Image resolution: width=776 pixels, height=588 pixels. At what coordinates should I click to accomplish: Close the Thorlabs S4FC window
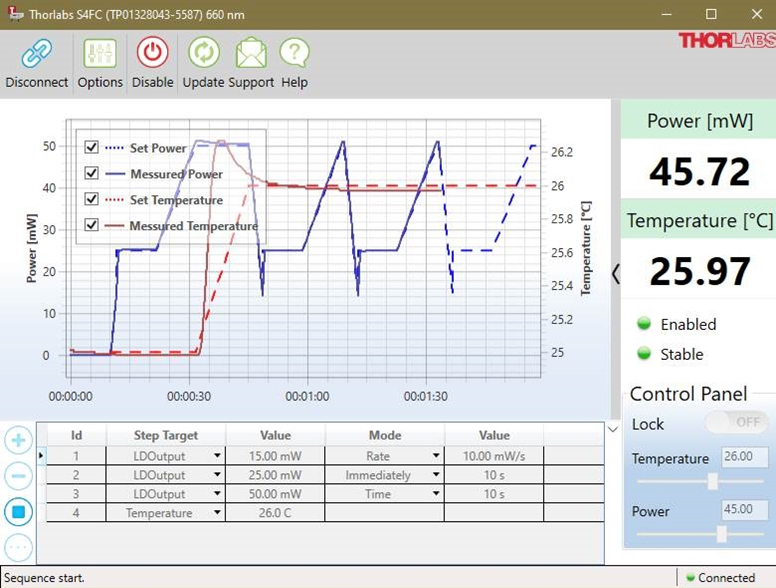pyautogui.click(x=757, y=14)
